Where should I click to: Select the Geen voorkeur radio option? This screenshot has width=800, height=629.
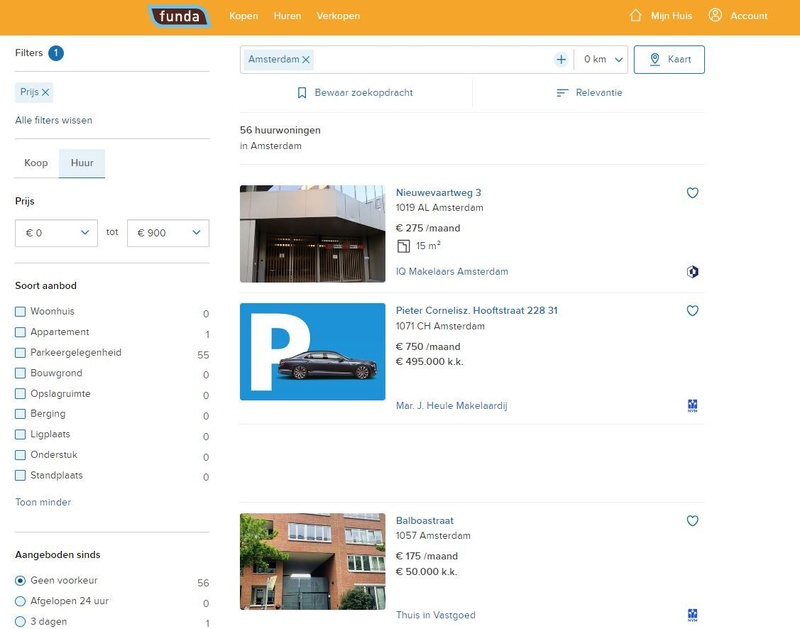[20, 581]
